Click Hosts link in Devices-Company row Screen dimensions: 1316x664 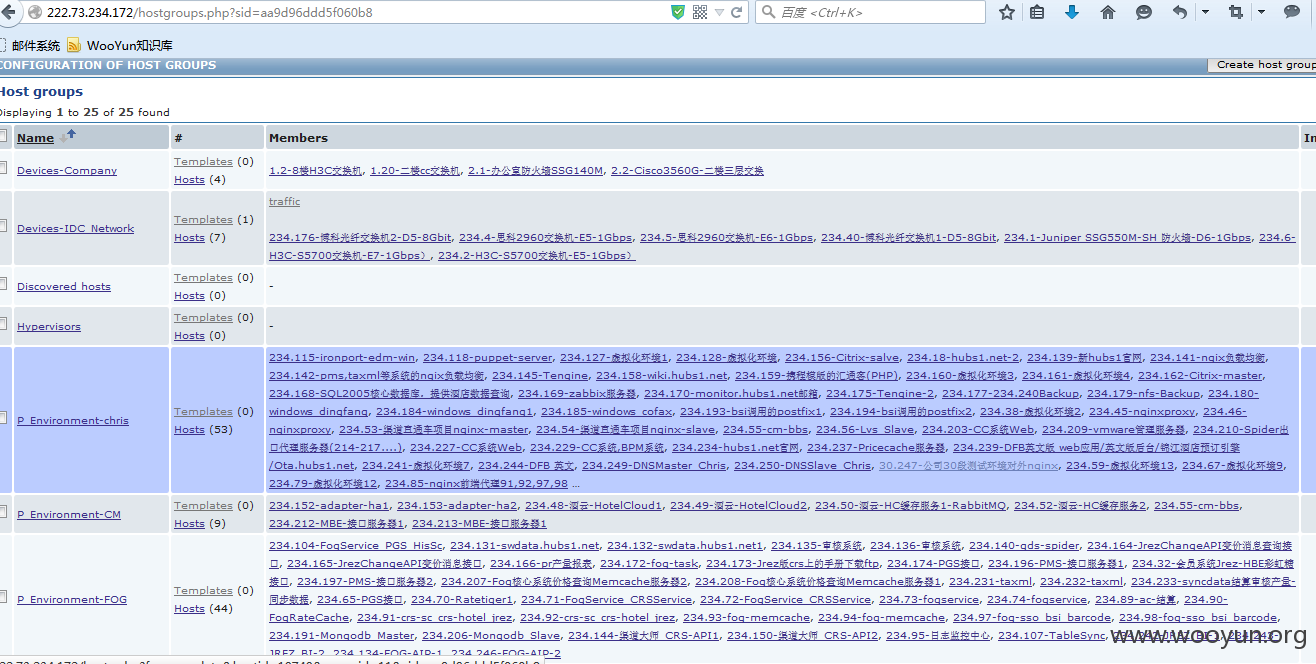(189, 180)
